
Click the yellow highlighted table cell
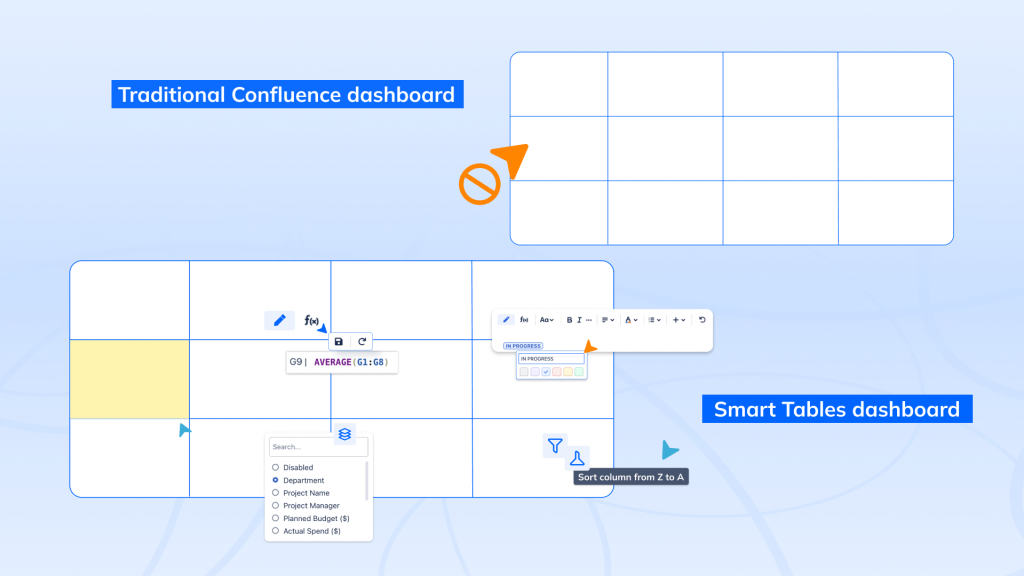[129, 379]
